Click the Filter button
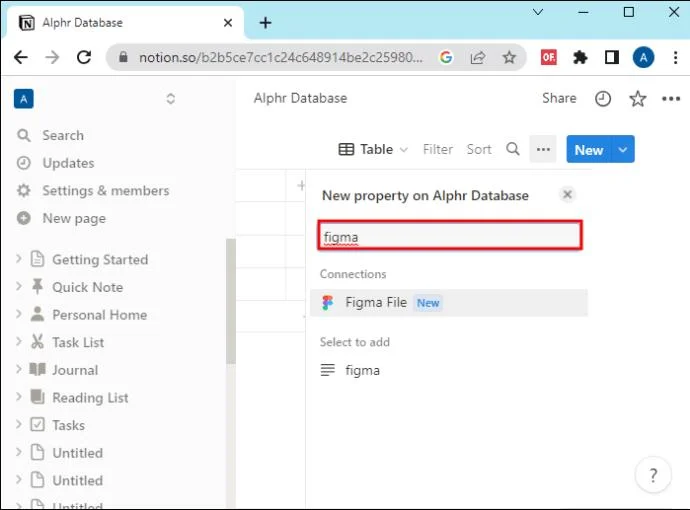The height and width of the screenshot is (510, 690). point(437,150)
